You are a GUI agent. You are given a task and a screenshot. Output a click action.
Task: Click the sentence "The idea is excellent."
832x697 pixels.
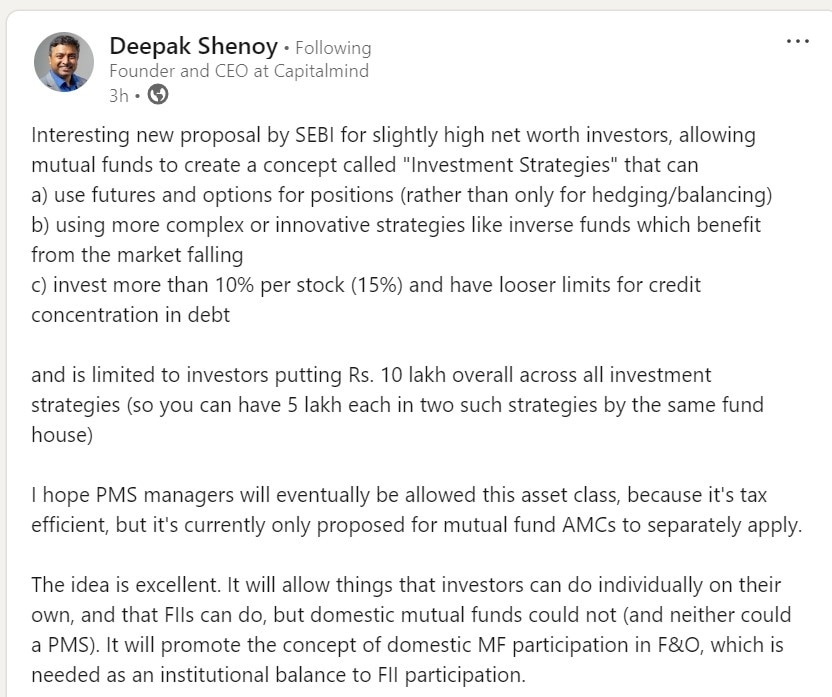[125, 585]
